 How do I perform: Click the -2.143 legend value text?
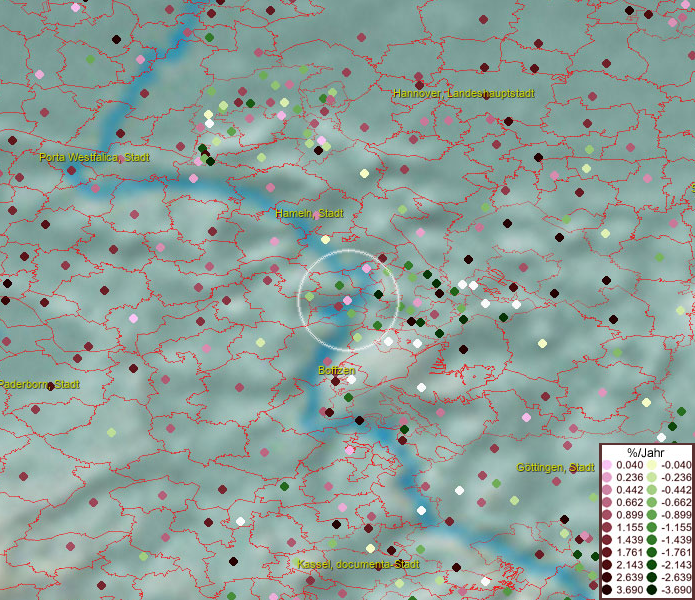[676, 565]
